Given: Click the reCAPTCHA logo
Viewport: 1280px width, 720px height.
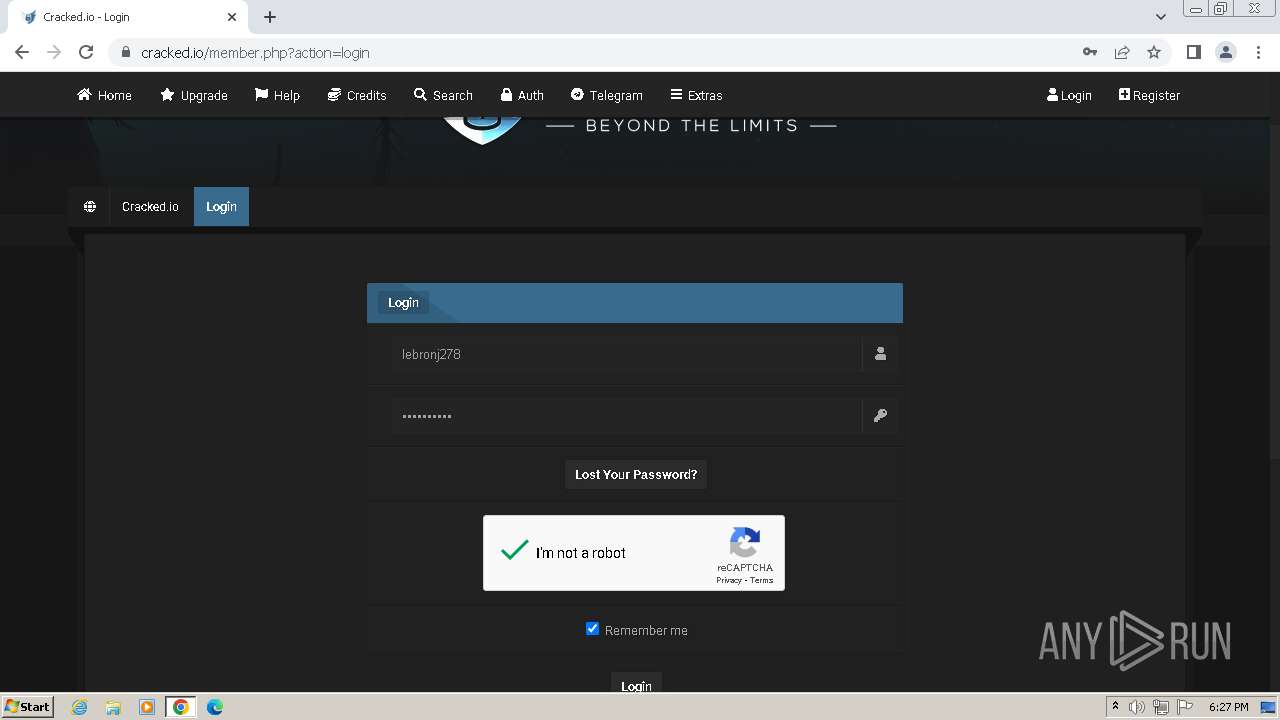Looking at the screenshot, I should click(x=745, y=543).
